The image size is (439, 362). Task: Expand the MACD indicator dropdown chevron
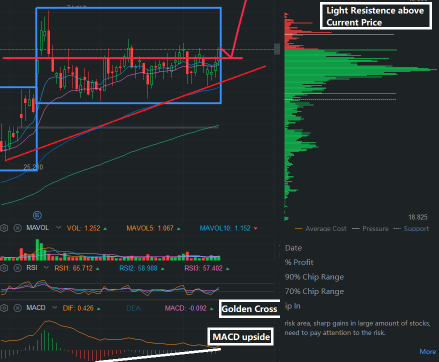click(55, 308)
